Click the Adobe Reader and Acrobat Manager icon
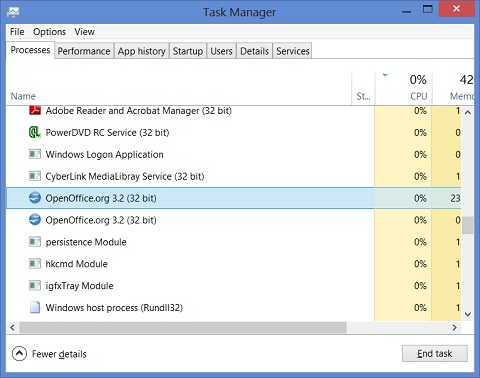 (x=35, y=110)
